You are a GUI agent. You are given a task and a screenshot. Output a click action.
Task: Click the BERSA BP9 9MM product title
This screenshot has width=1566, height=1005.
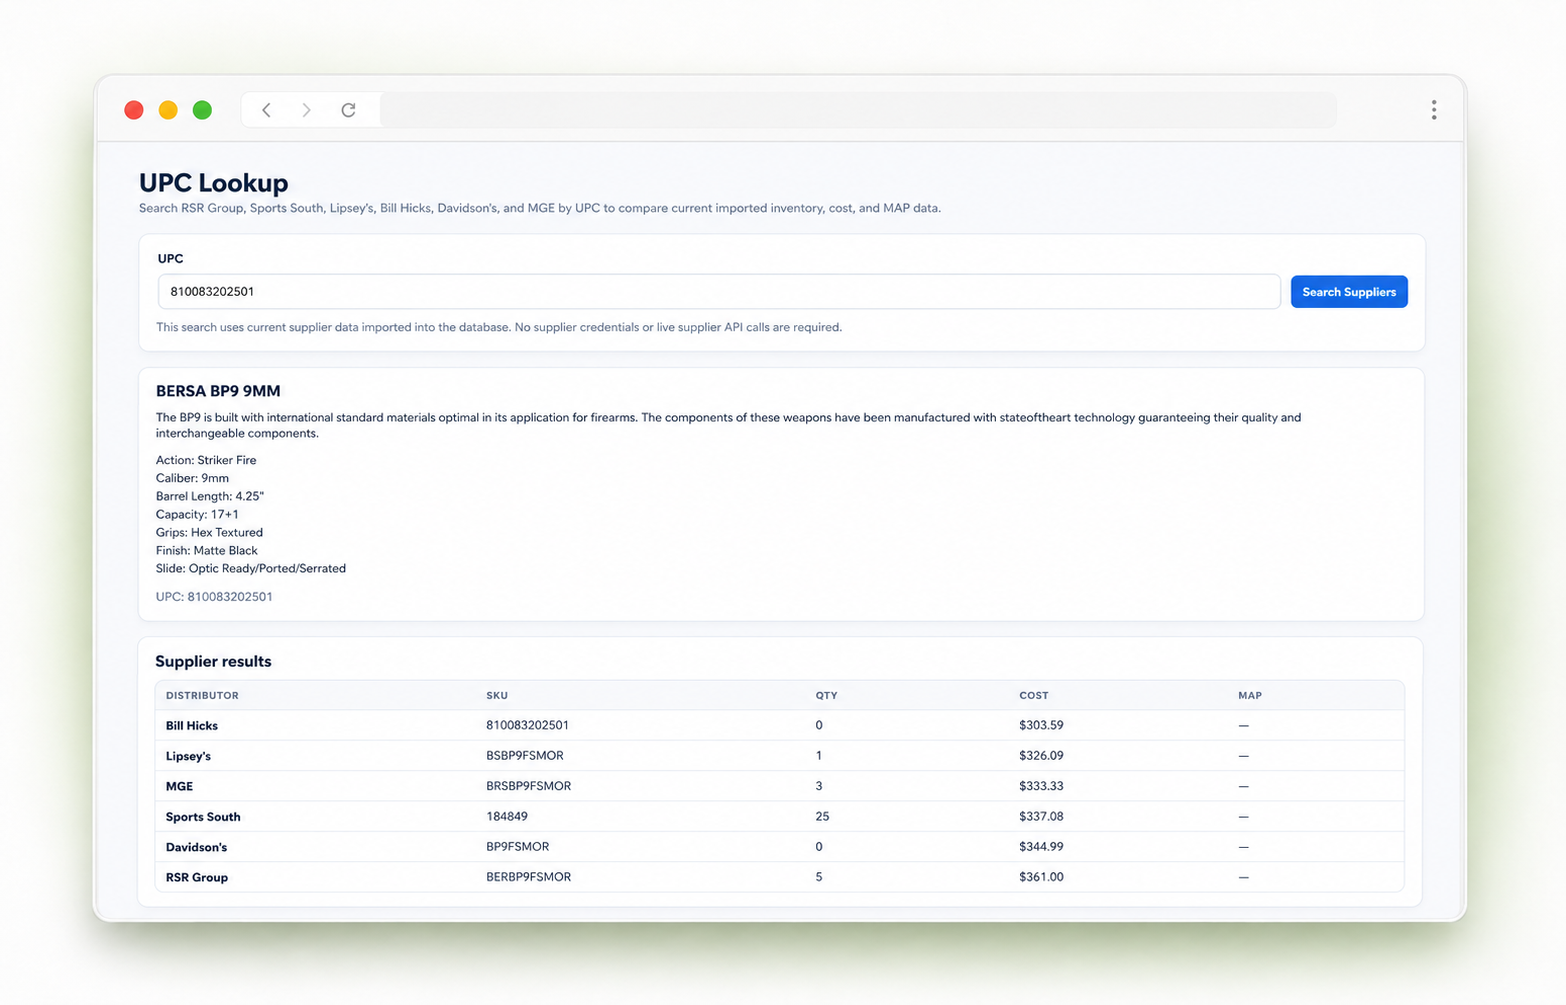tap(218, 391)
